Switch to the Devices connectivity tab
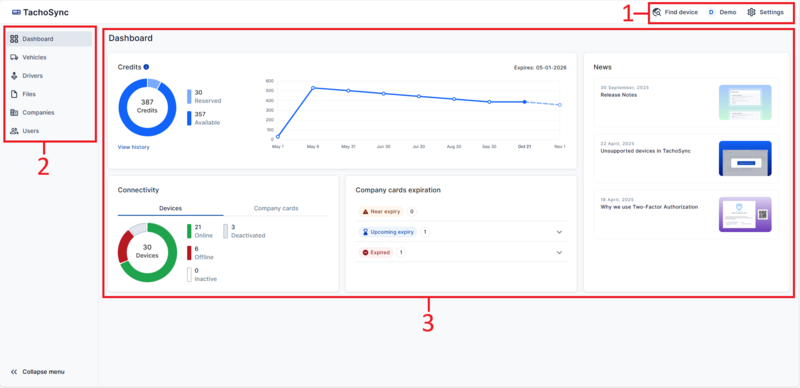Image resolution: width=800 pixels, height=388 pixels. (170, 208)
